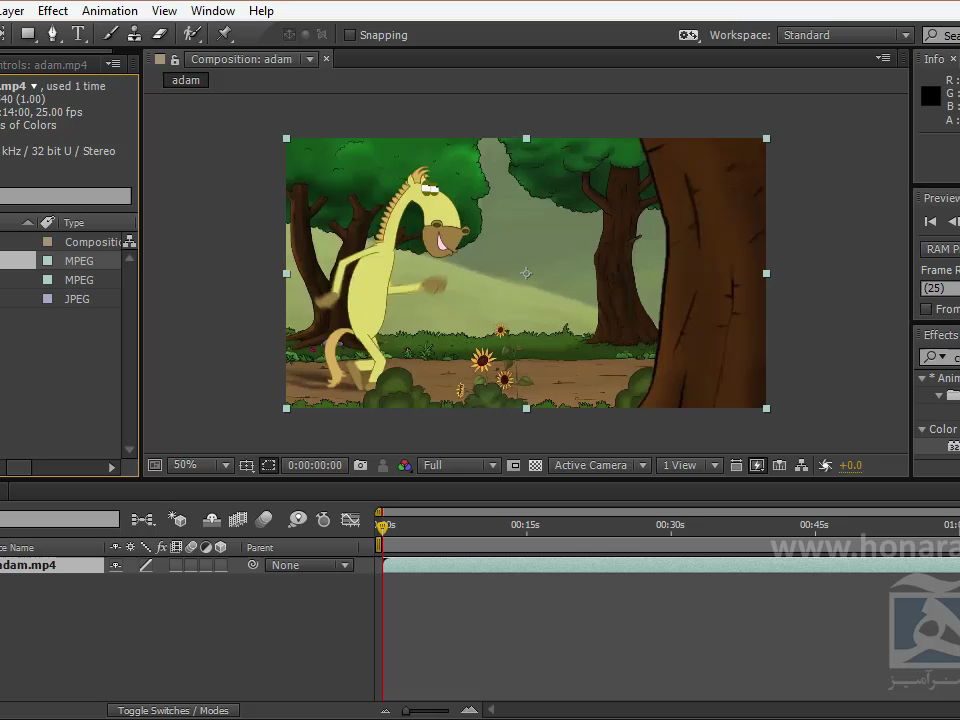Open the Workspace Standard dropdown
960x720 pixels.
pos(846,36)
